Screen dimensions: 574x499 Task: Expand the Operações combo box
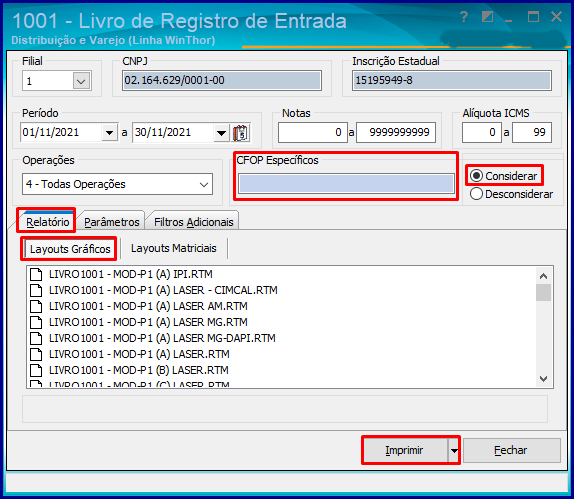(x=204, y=184)
